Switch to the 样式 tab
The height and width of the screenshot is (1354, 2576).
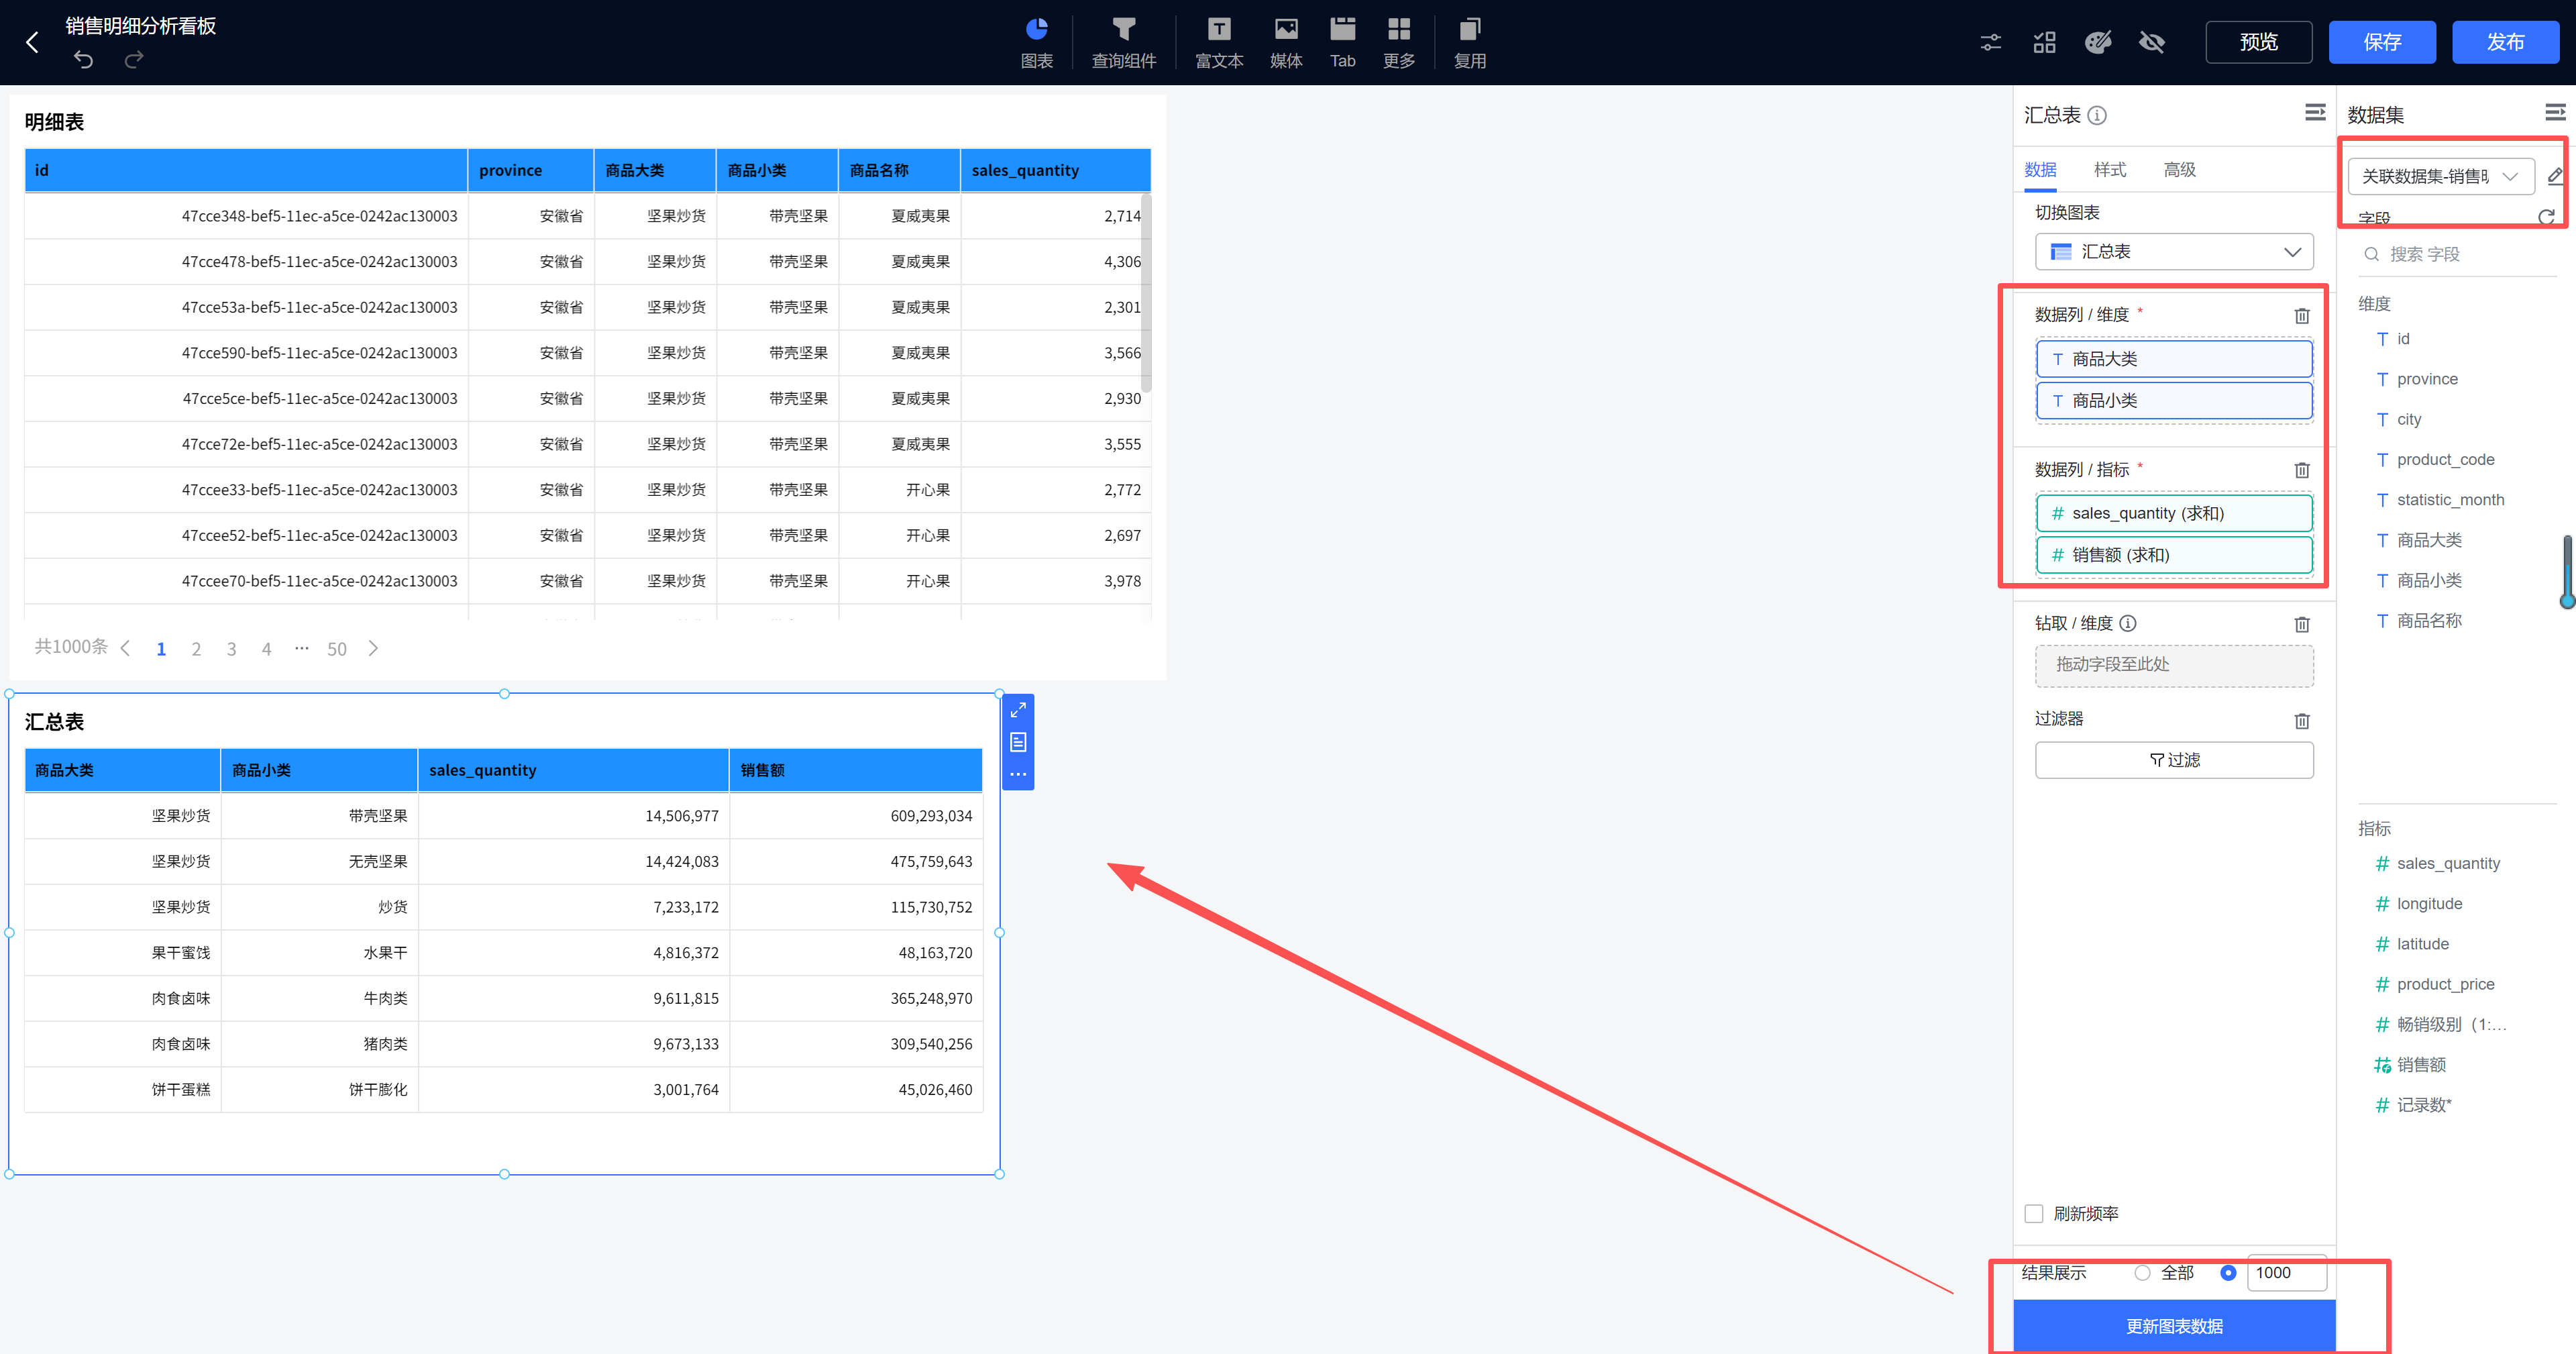[x=2110, y=169]
